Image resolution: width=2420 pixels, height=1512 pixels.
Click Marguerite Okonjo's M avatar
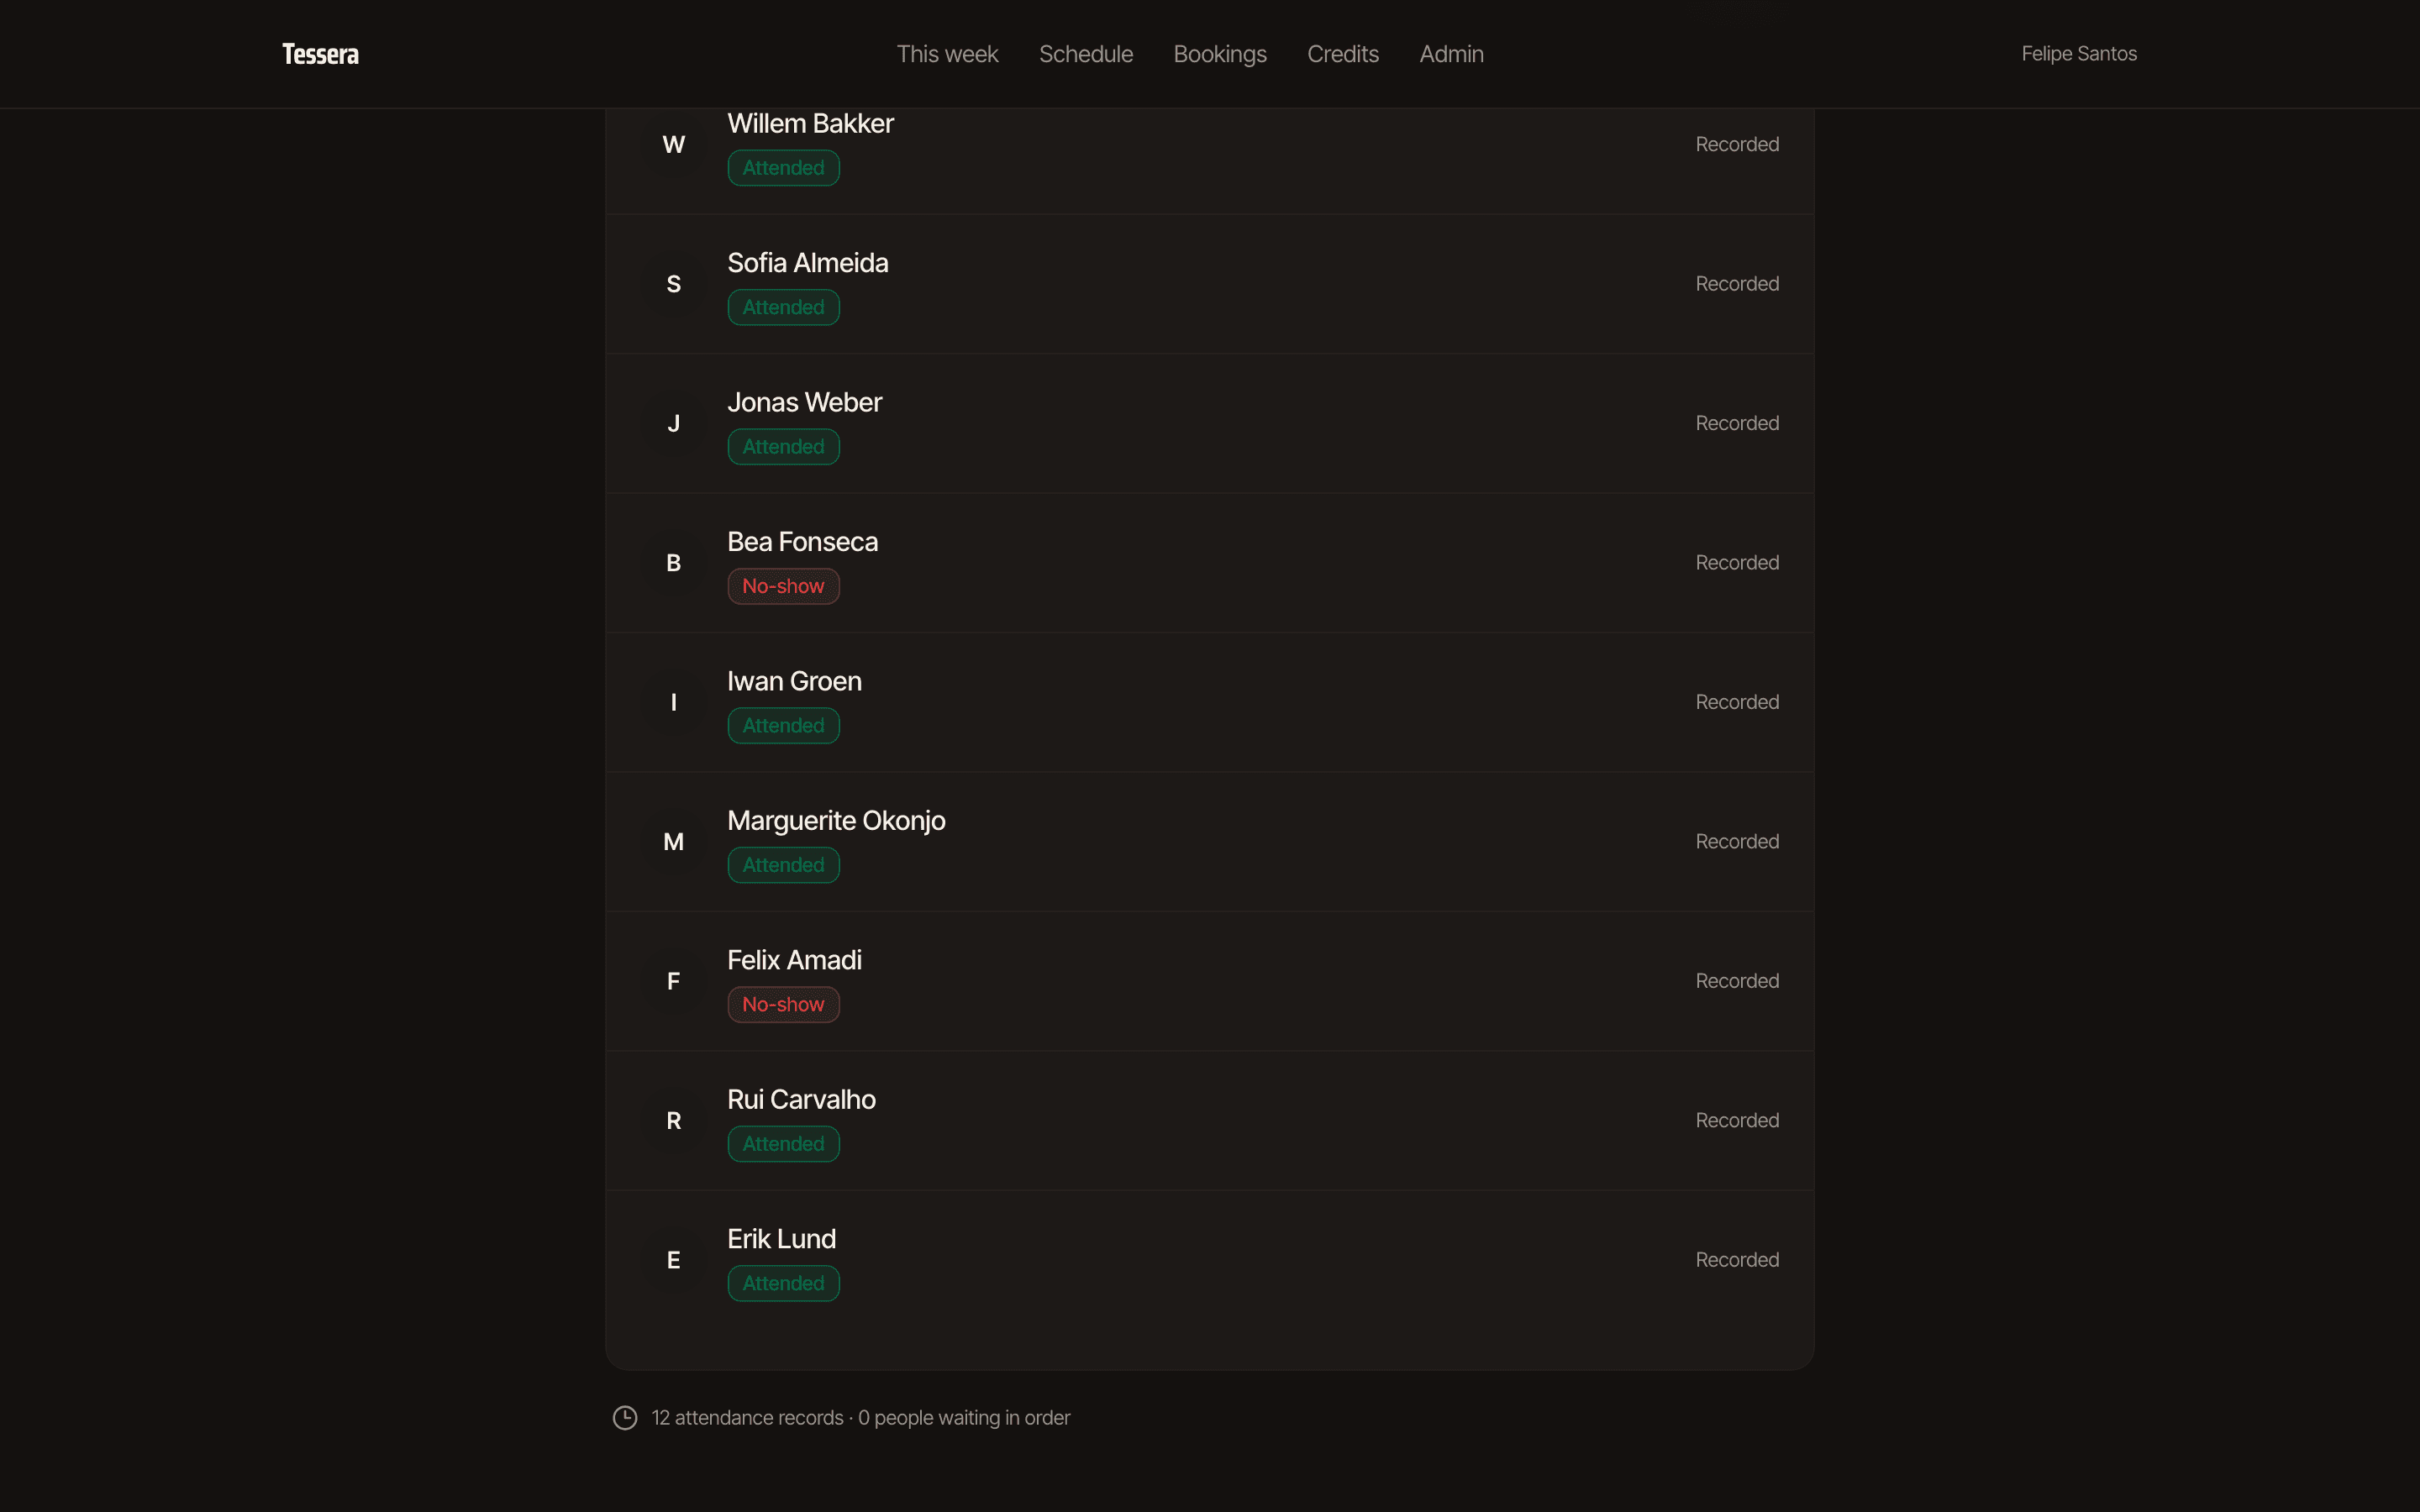(674, 842)
